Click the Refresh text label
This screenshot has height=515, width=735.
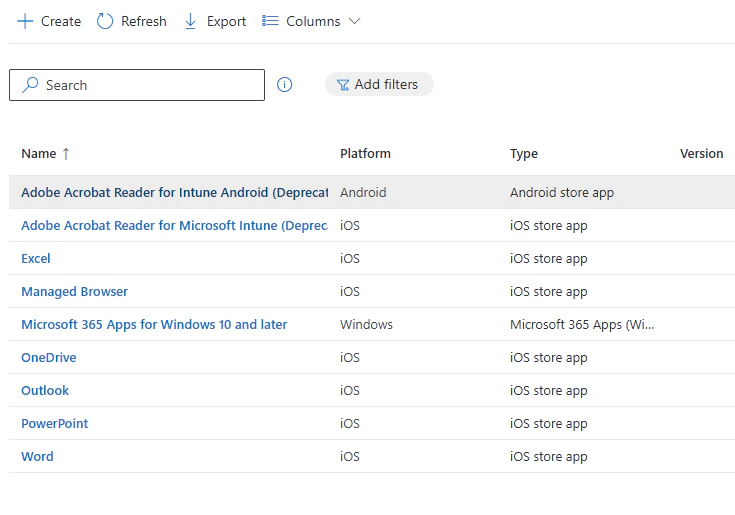coord(143,21)
